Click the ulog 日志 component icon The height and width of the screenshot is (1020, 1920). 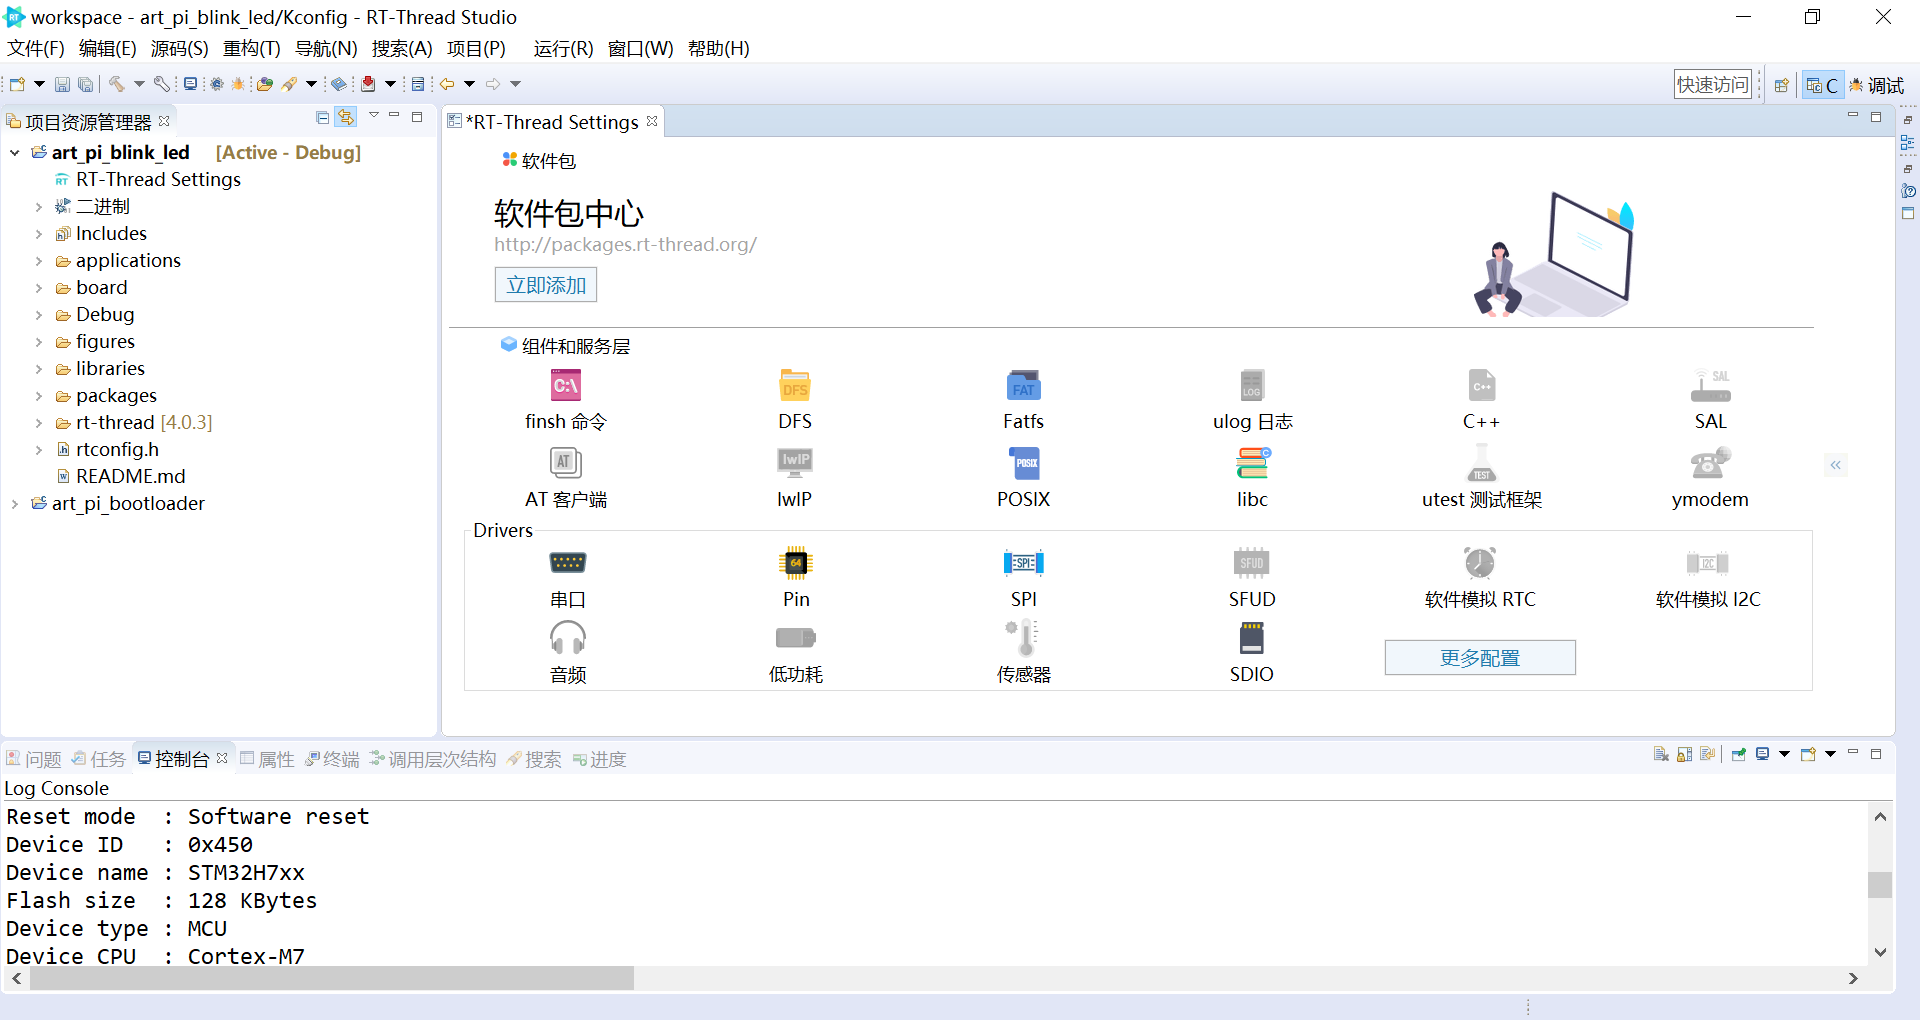tap(1252, 386)
